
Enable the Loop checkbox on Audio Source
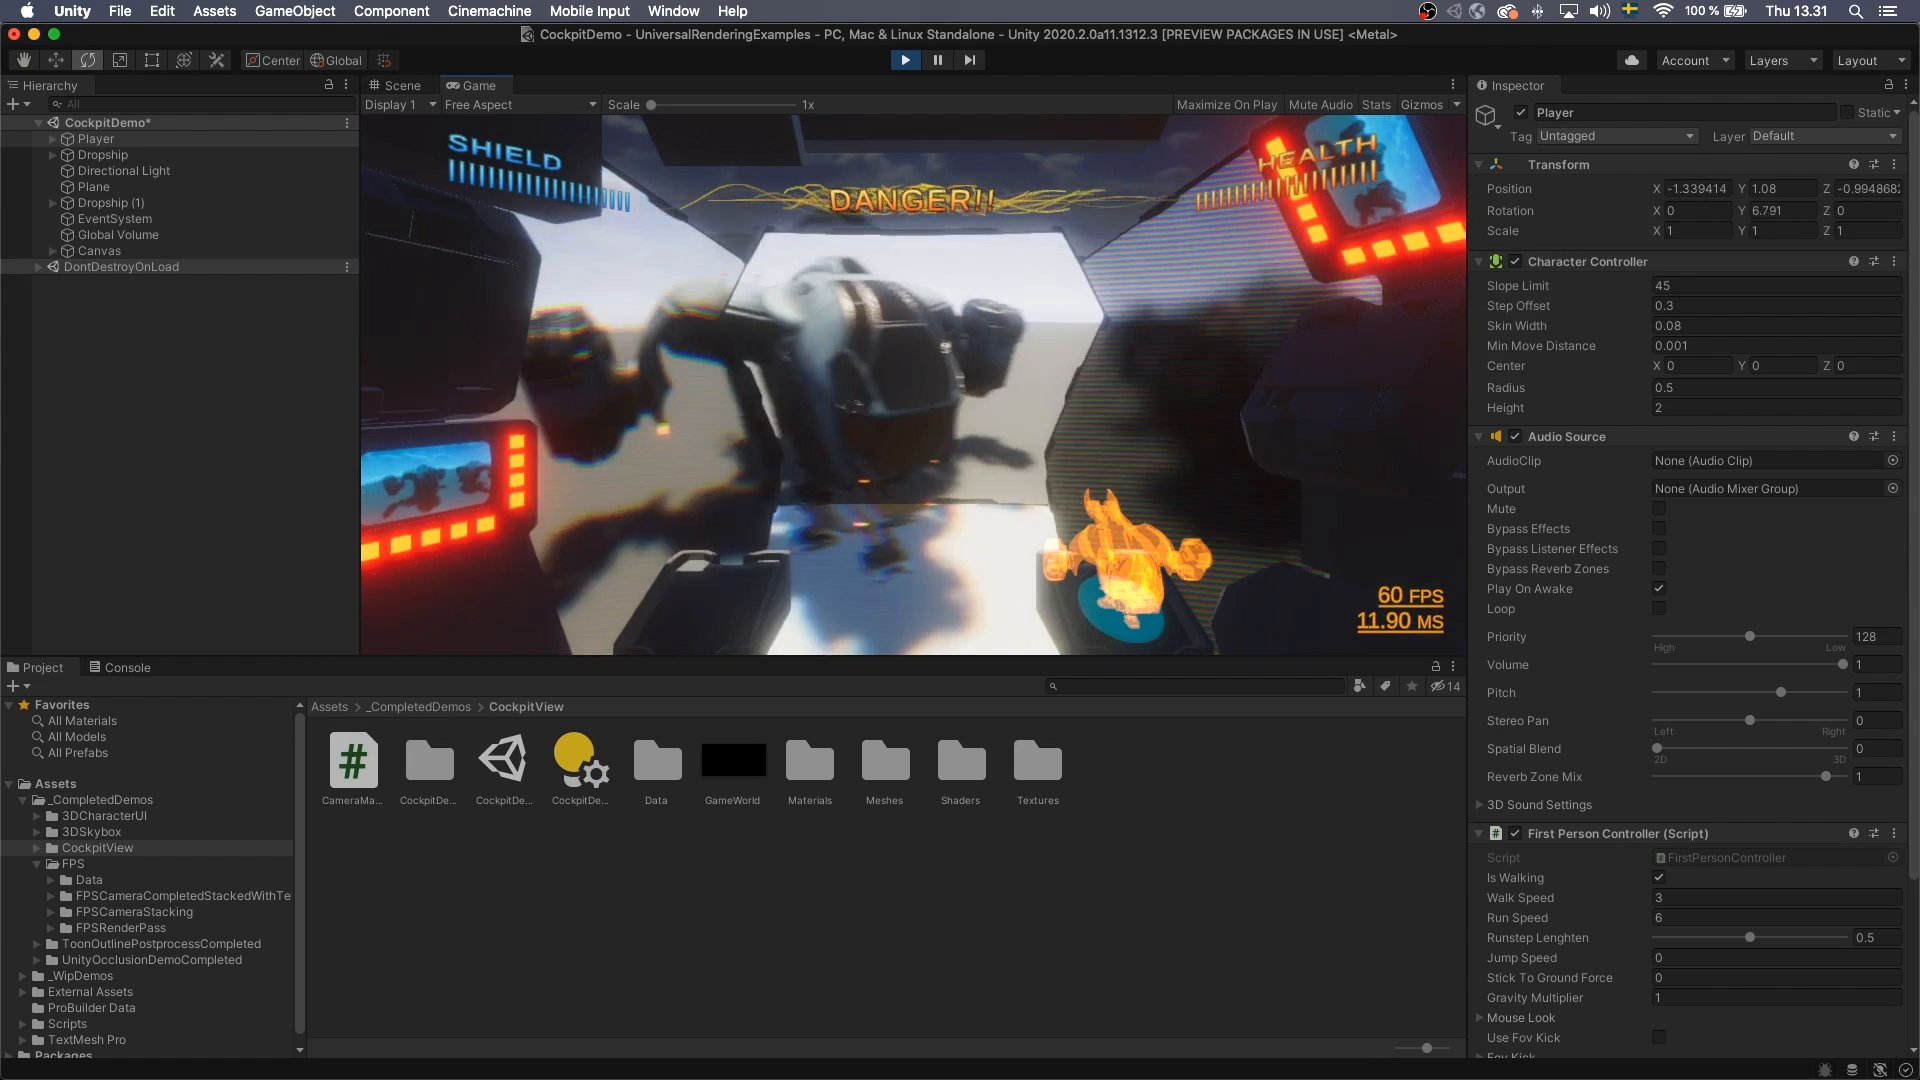tap(1659, 608)
